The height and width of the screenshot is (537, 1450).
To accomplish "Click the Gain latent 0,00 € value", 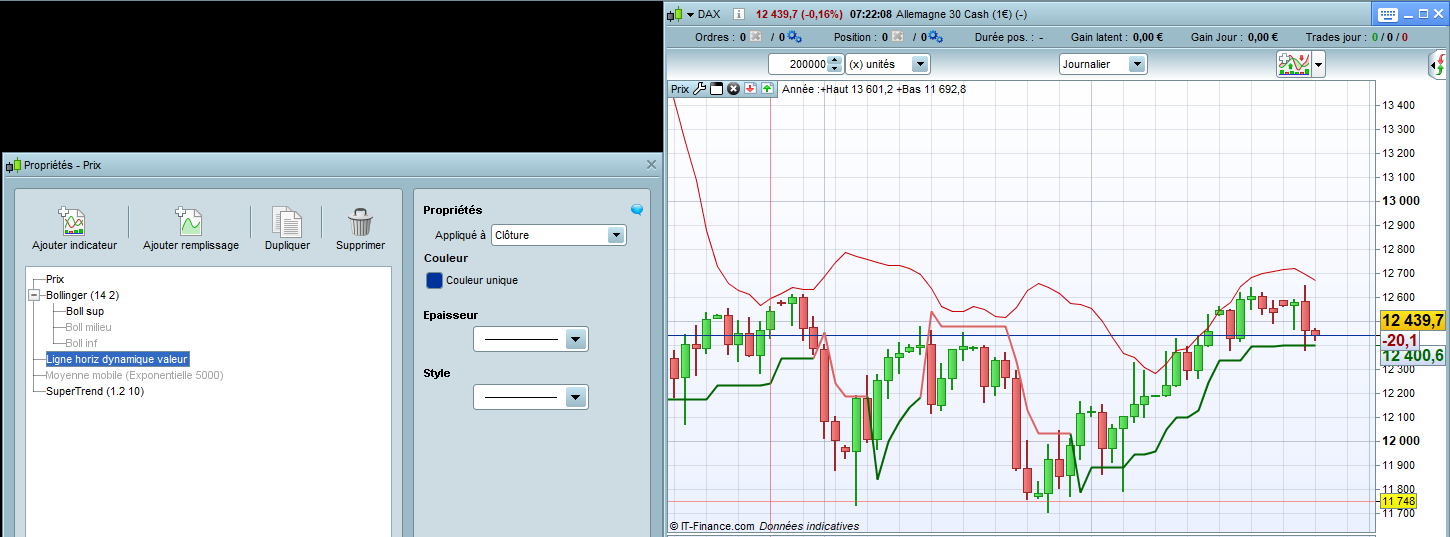I will (1148, 37).
